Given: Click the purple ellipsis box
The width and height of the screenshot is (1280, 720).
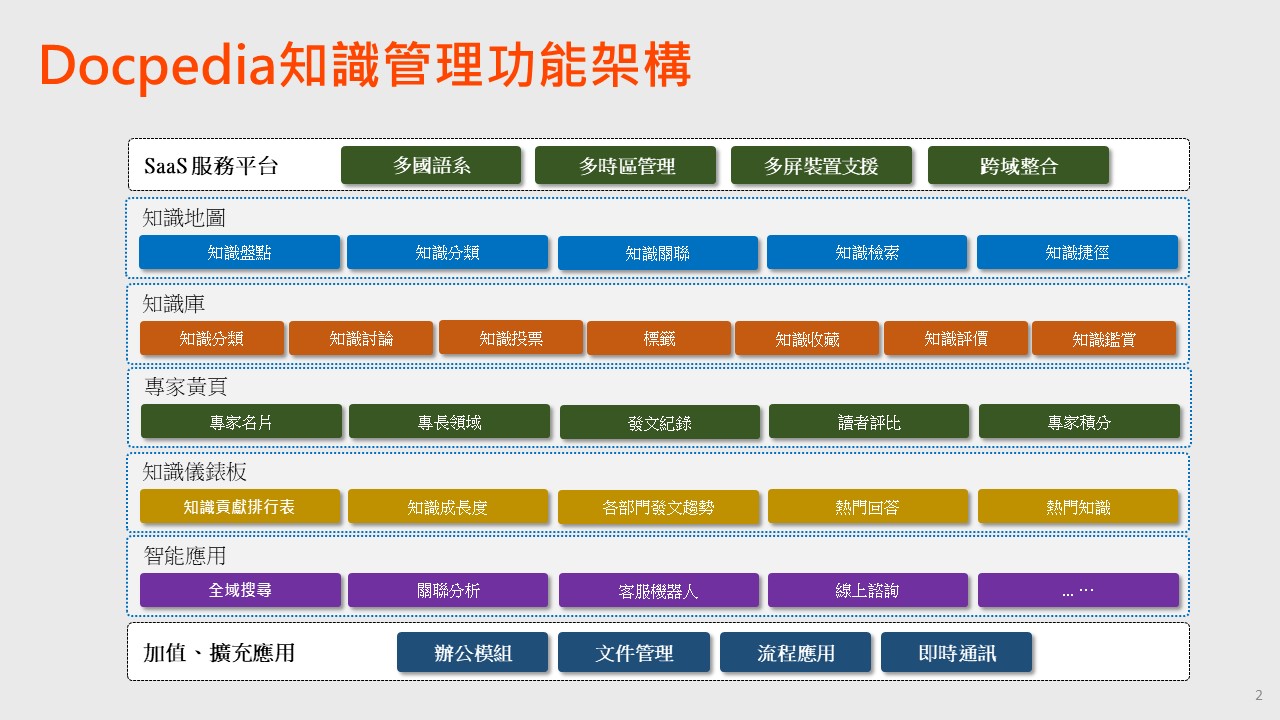Looking at the screenshot, I should [1078, 590].
